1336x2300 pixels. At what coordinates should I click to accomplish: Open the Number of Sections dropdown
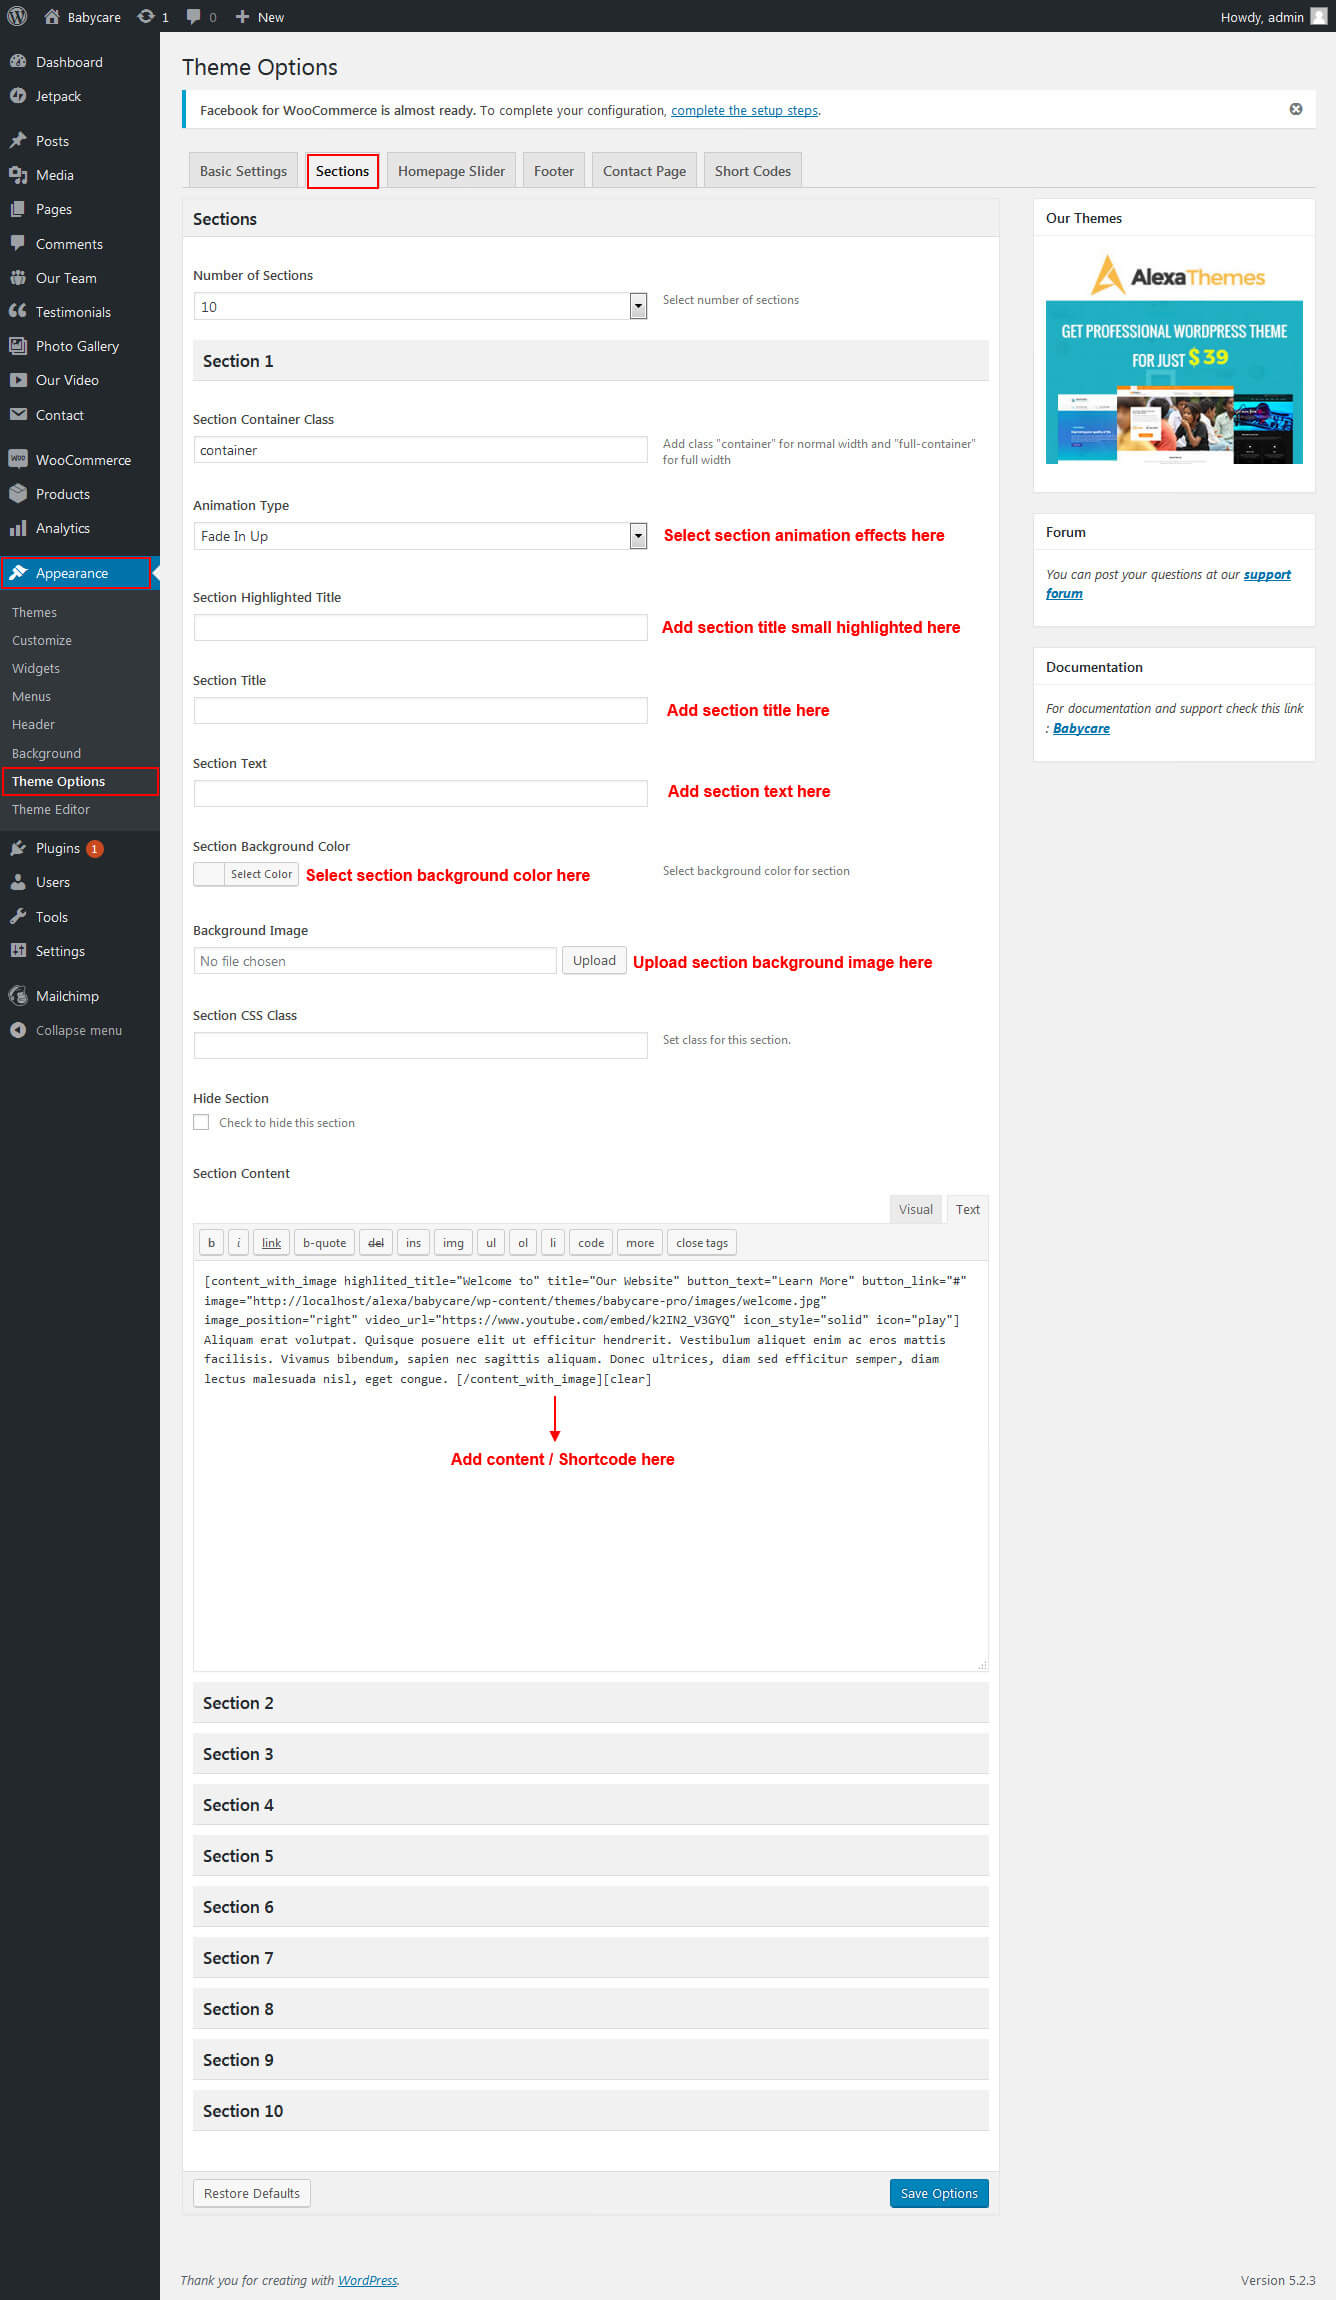[x=420, y=306]
